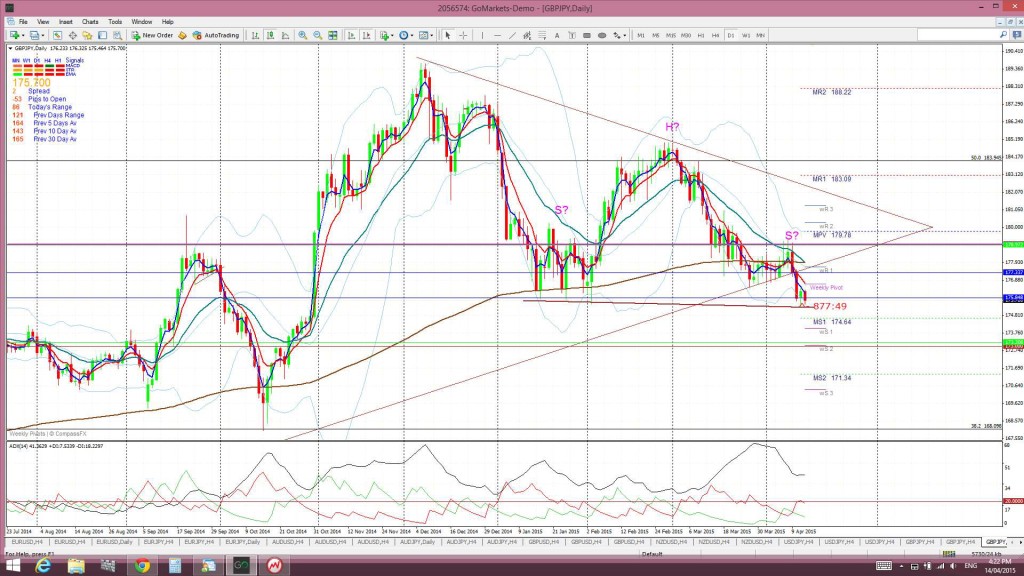
Task: Open Internet Explorer from taskbar
Action: [43, 566]
